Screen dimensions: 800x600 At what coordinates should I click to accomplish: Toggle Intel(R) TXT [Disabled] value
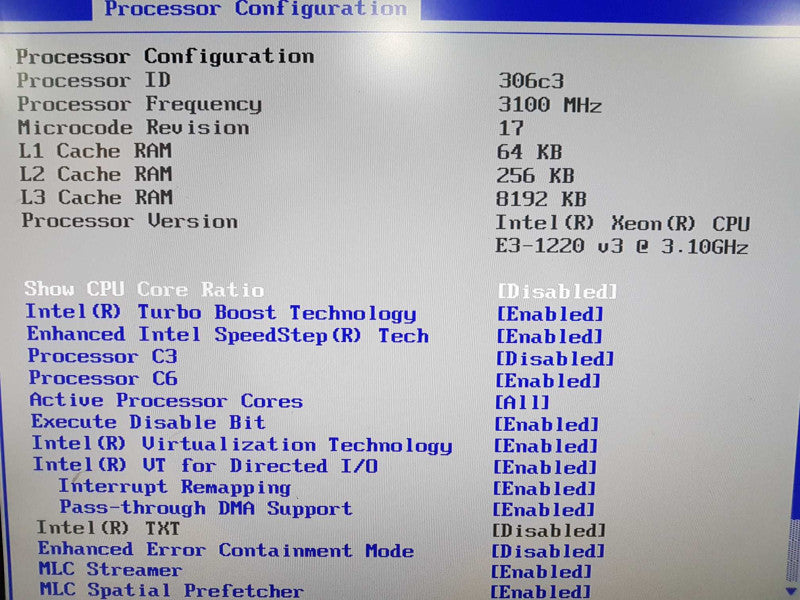coord(548,531)
